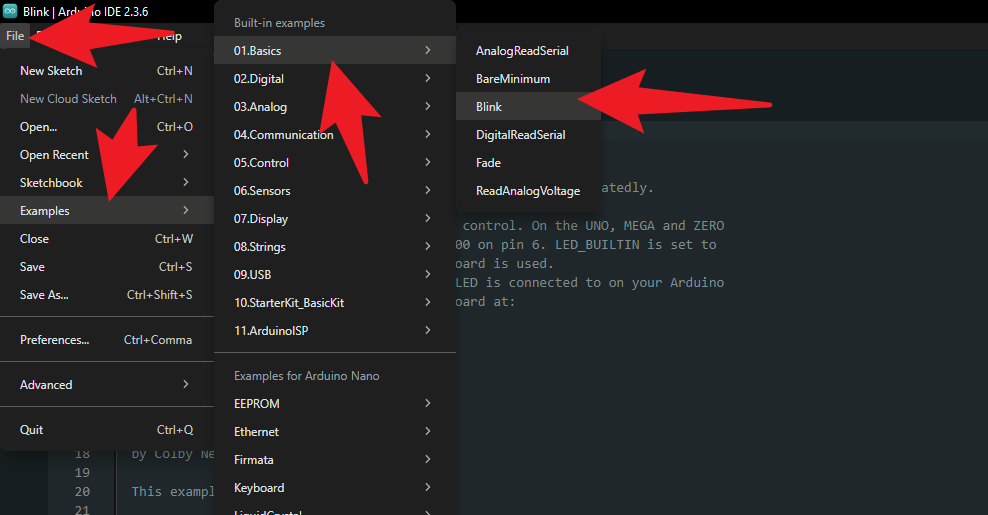
Task: Open Preferences... from the File menu
Action: 106,340
